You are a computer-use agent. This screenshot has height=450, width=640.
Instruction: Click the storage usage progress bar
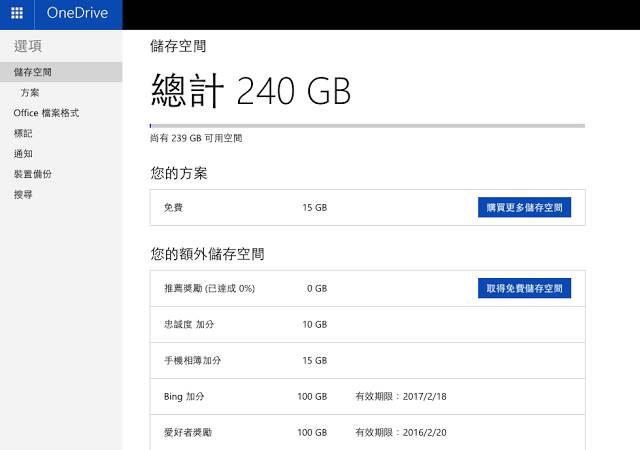pyautogui.click(x=367, y=126)
